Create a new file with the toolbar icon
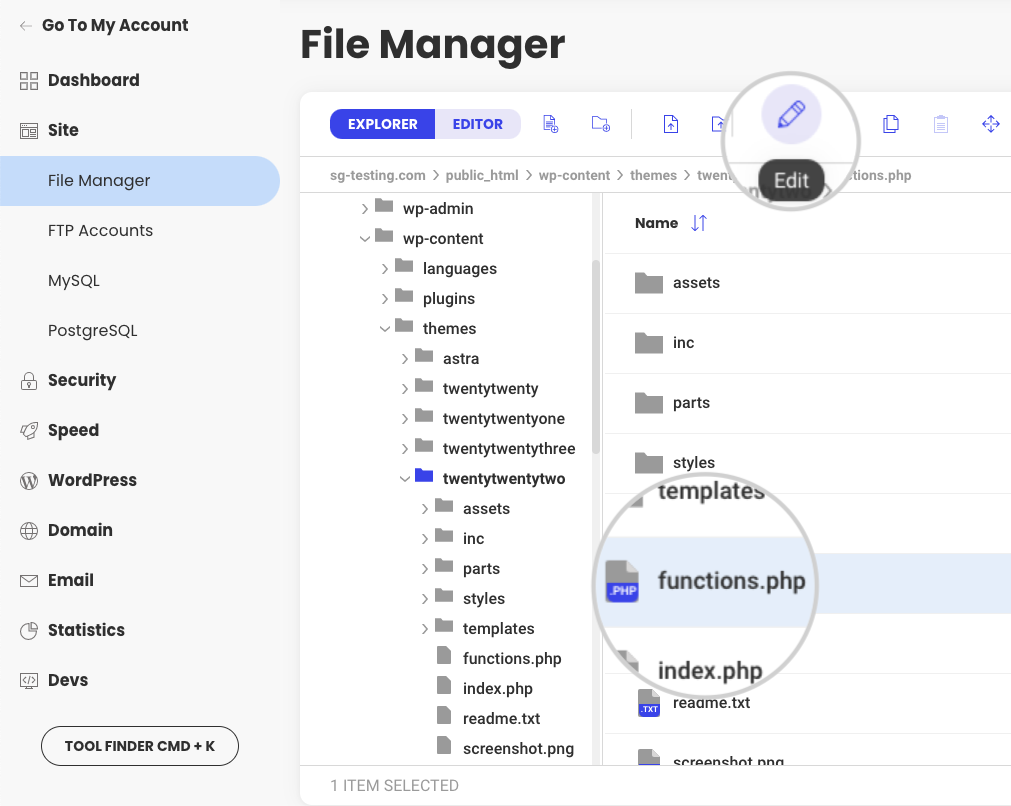Screen dimensions: 1011x806 (x=551, y=124)
